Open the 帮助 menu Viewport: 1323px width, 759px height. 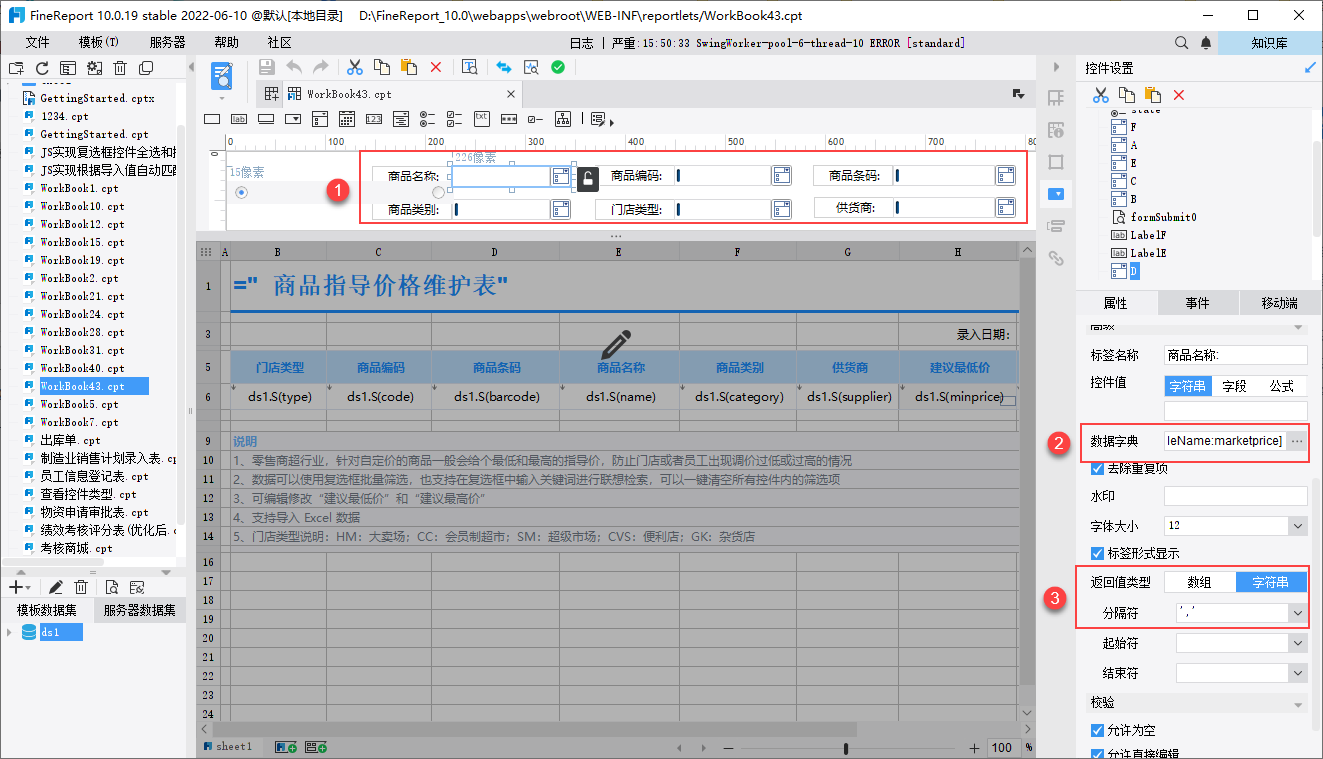coord(226,43)
